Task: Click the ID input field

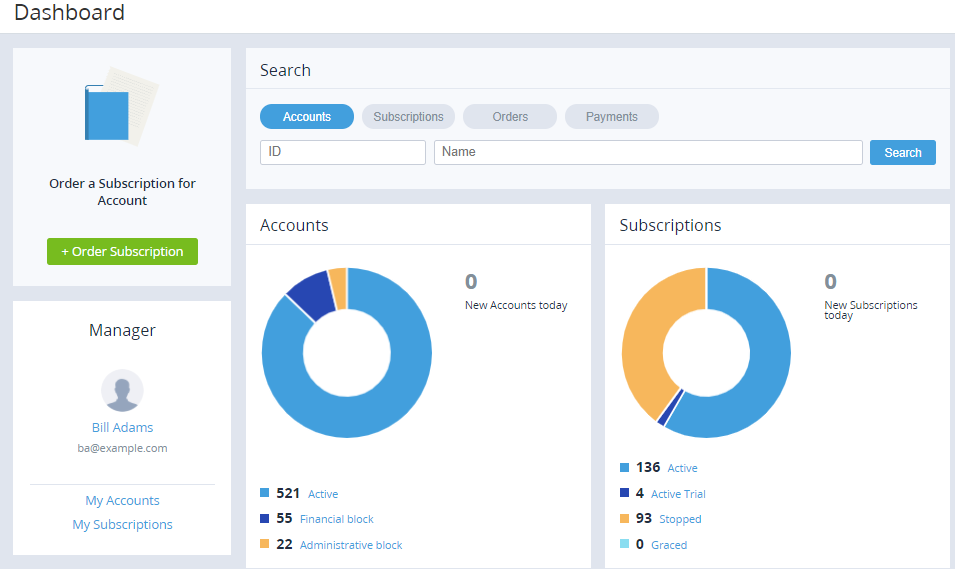Action: (x=343, y=152)
